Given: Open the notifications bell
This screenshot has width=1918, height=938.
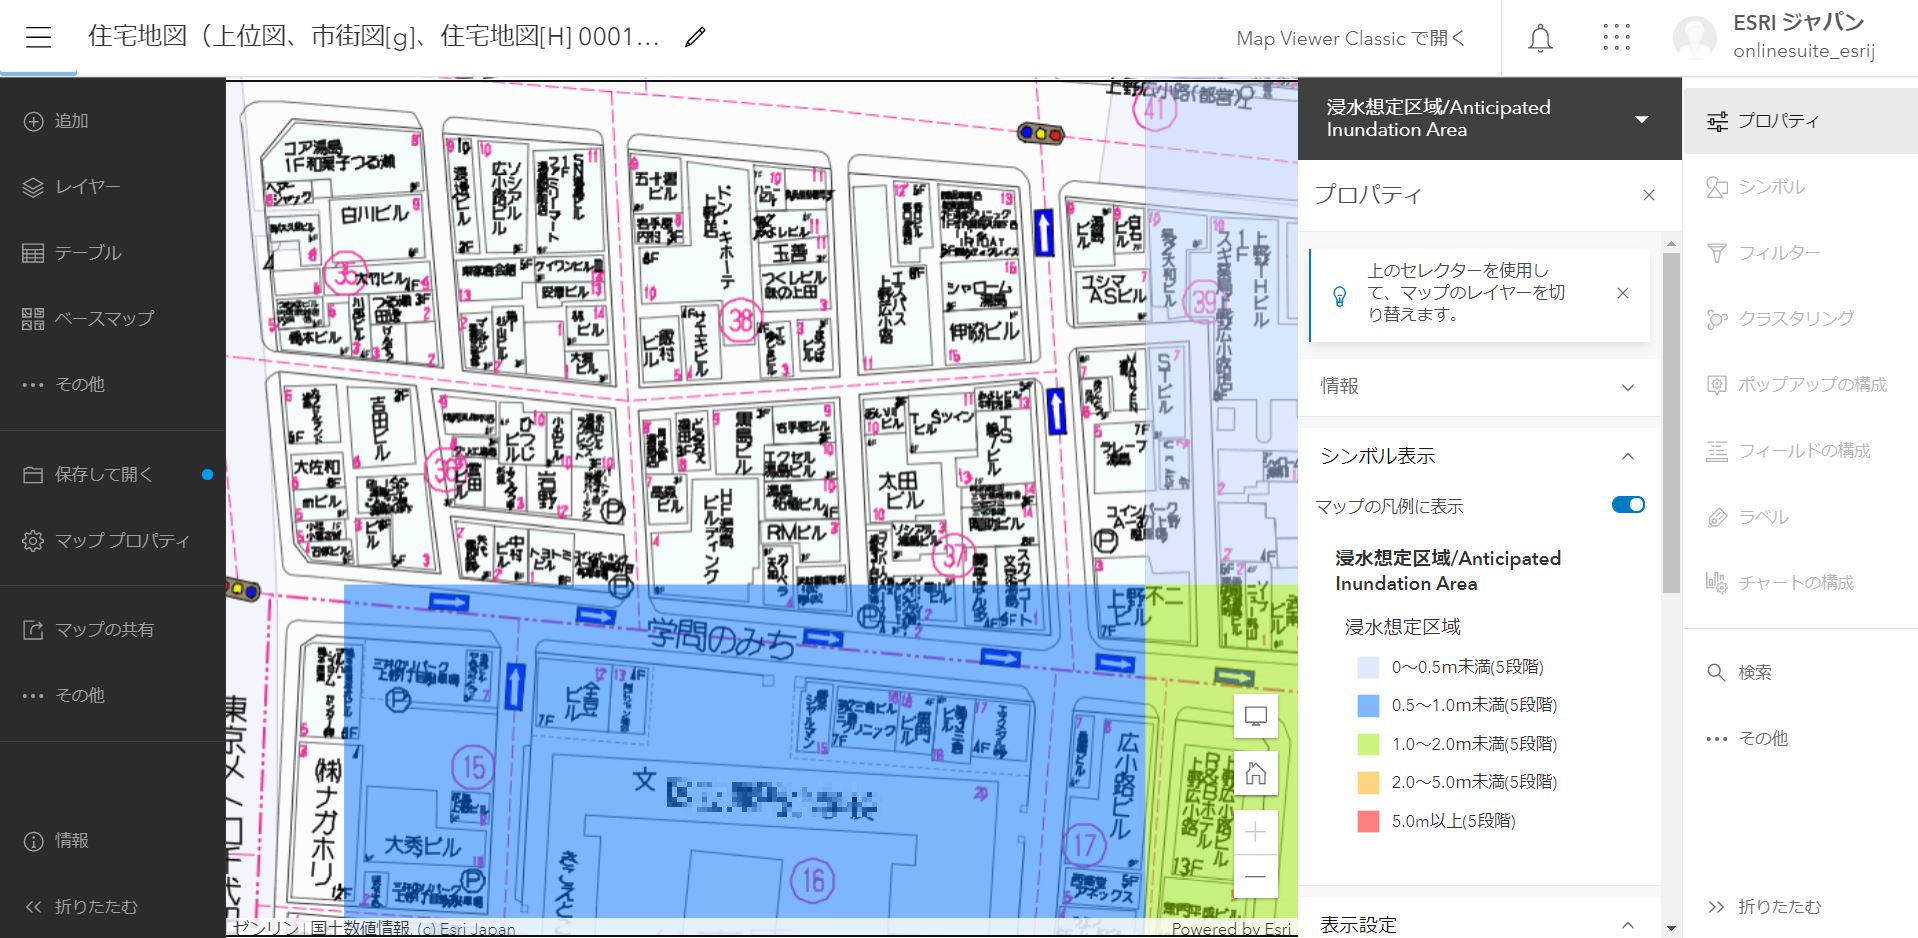Looking at the screenshot, I should point(1540,39).
